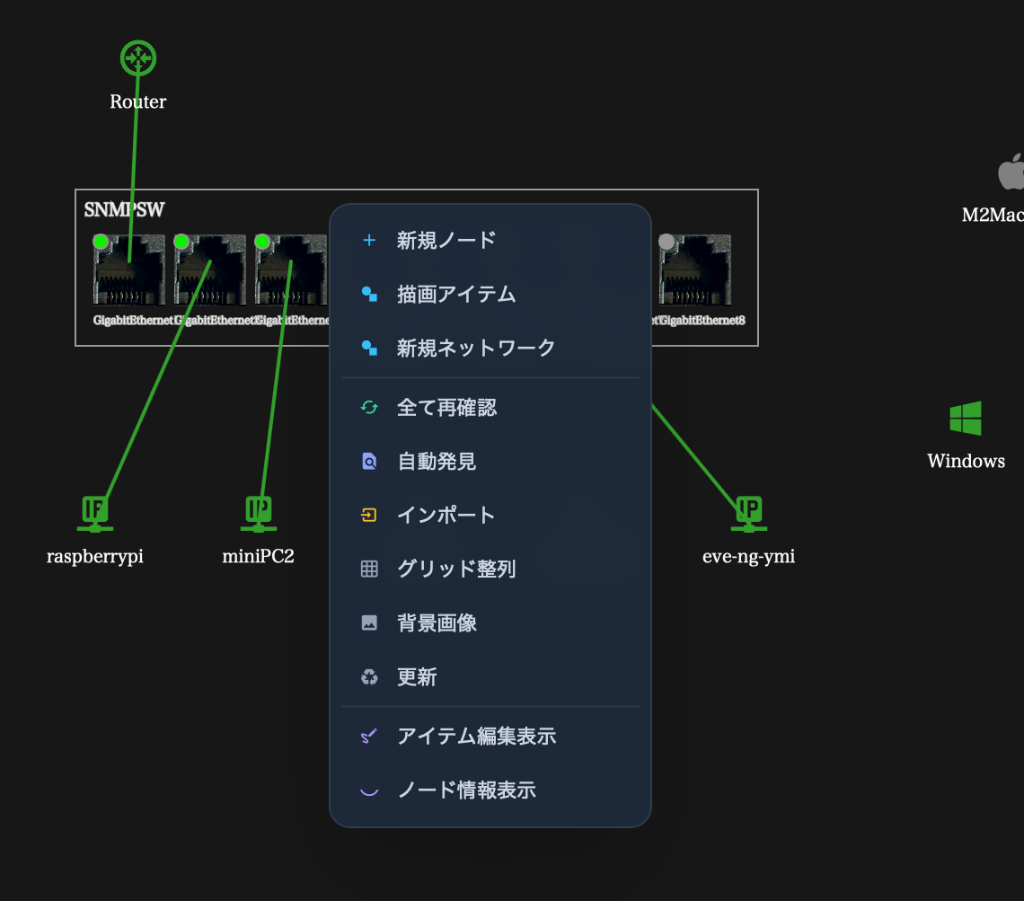
Task: Click the miniPC2 label text
Action: point(258,556)
